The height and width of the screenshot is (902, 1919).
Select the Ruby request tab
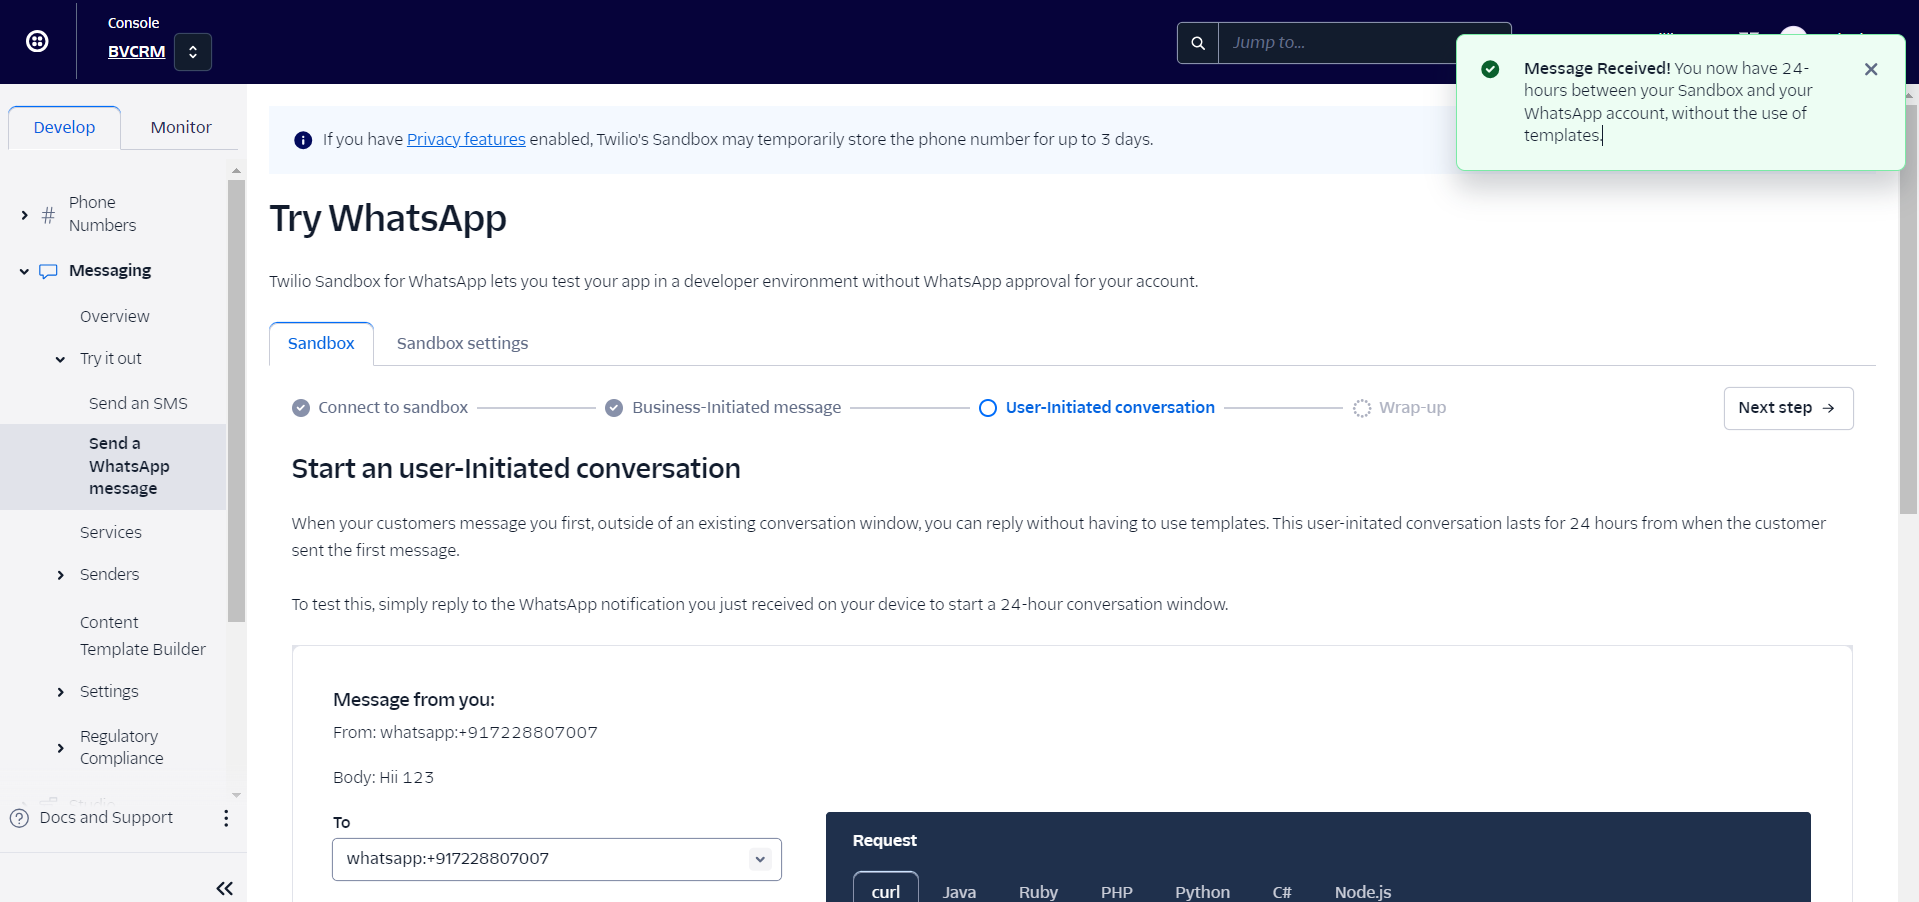click(1038, 891)
